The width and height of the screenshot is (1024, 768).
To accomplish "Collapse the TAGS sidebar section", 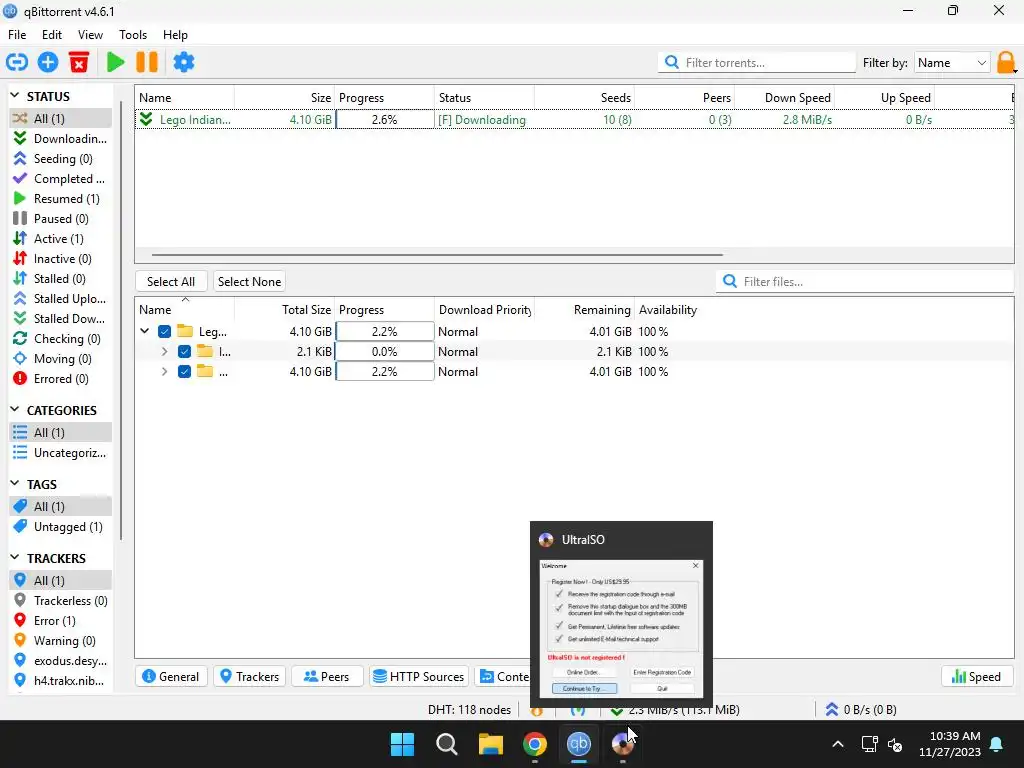I will click(x=15, y=484).
